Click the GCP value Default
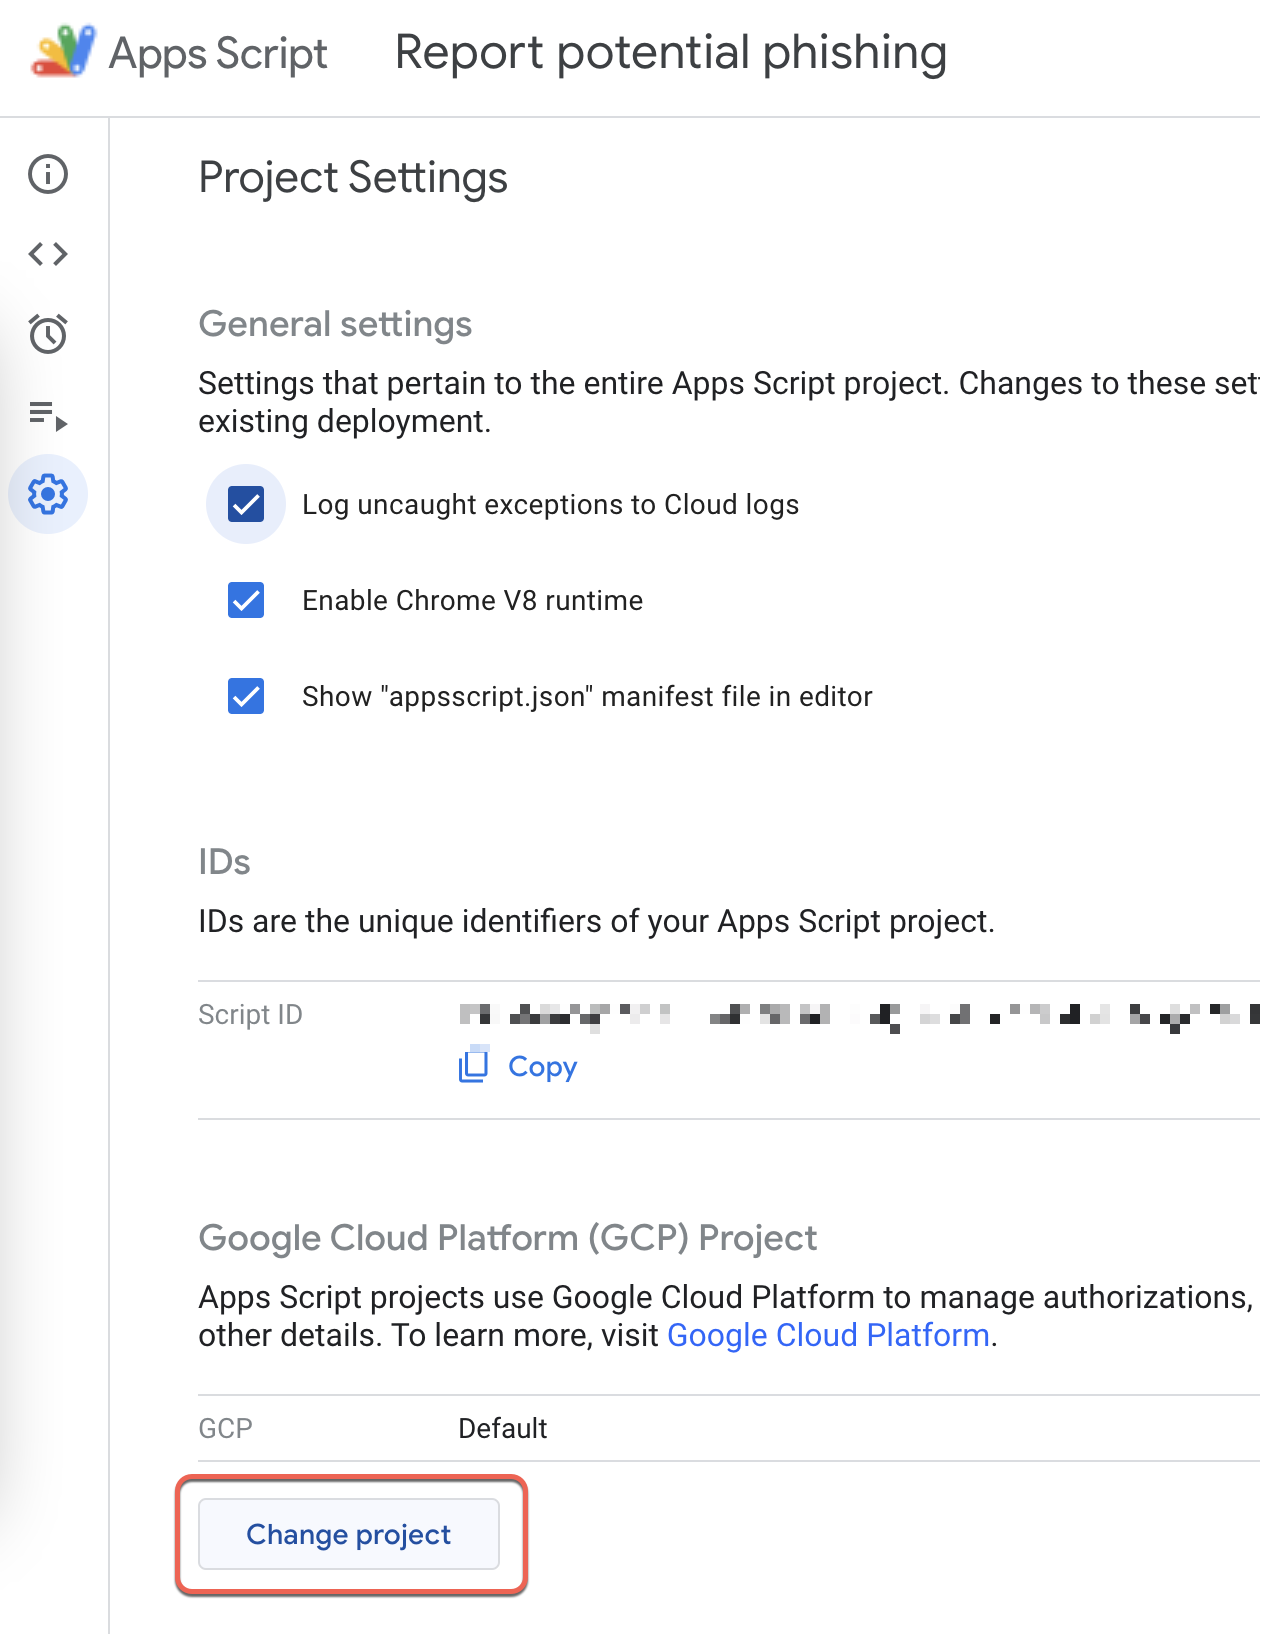 (503, 1428)
